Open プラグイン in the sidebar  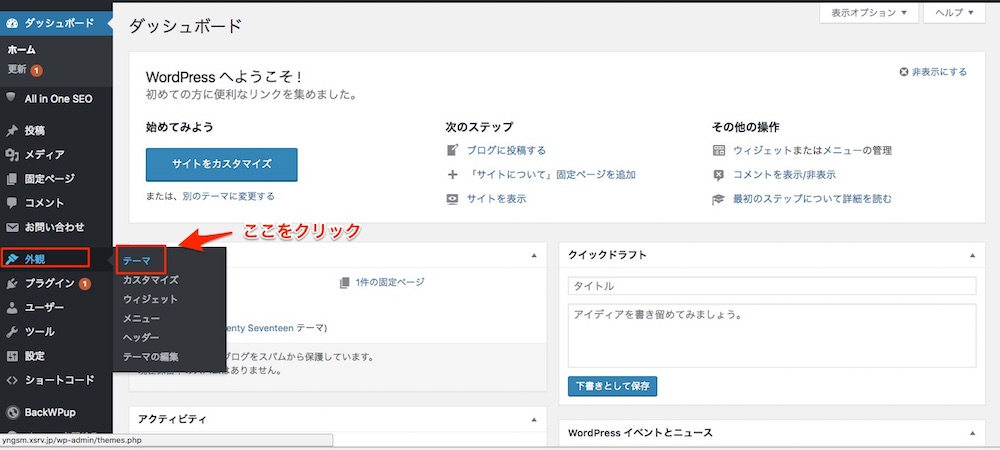(50, 283)
